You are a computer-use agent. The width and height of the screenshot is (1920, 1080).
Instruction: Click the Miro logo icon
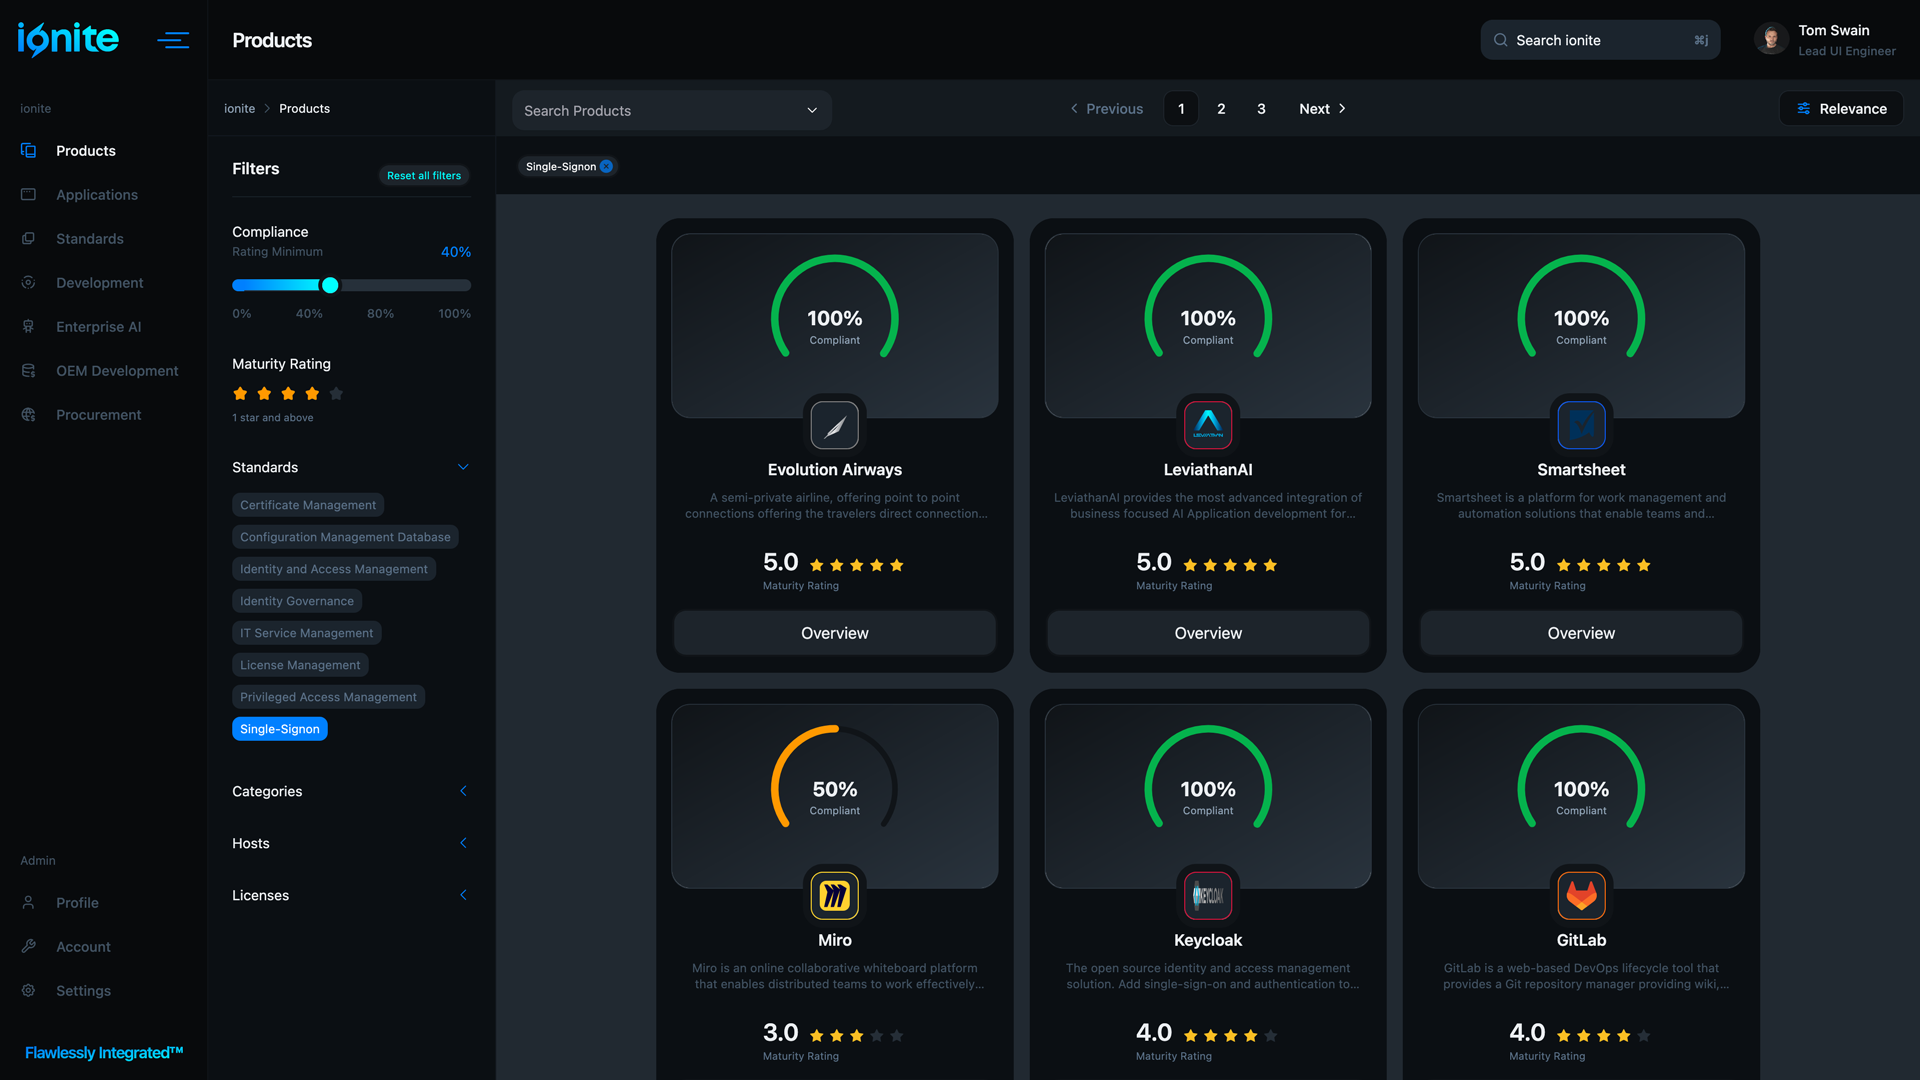[x=835, y=896]
